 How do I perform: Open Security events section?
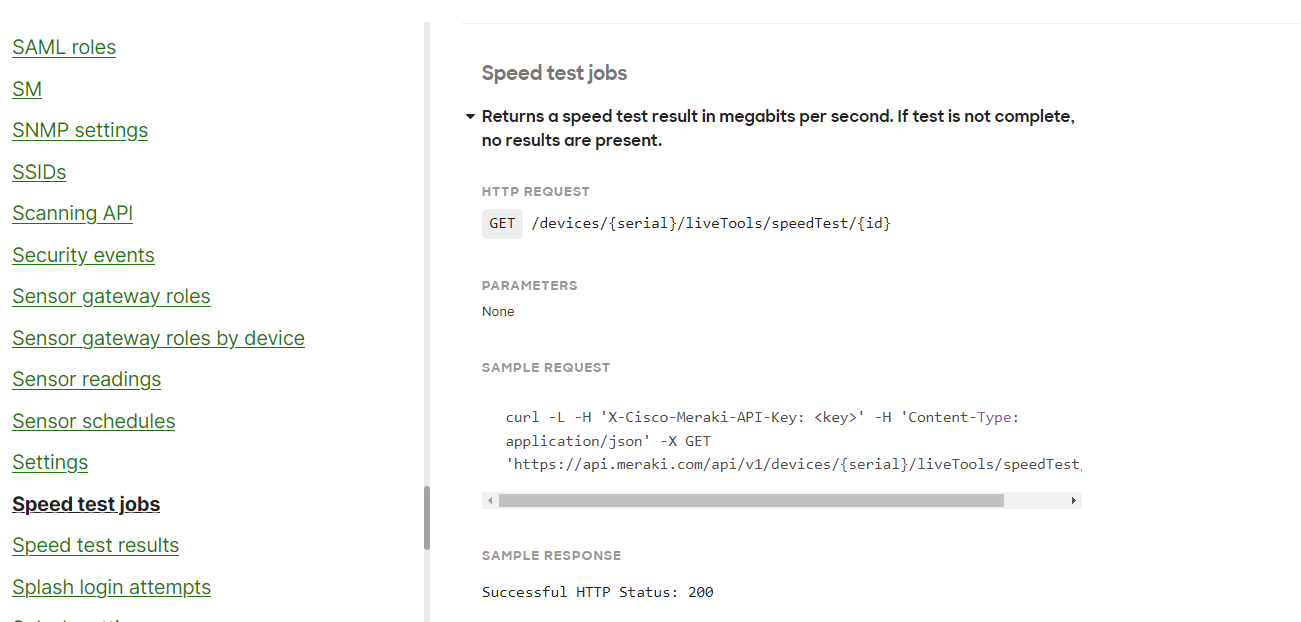[x=83, y=255]
